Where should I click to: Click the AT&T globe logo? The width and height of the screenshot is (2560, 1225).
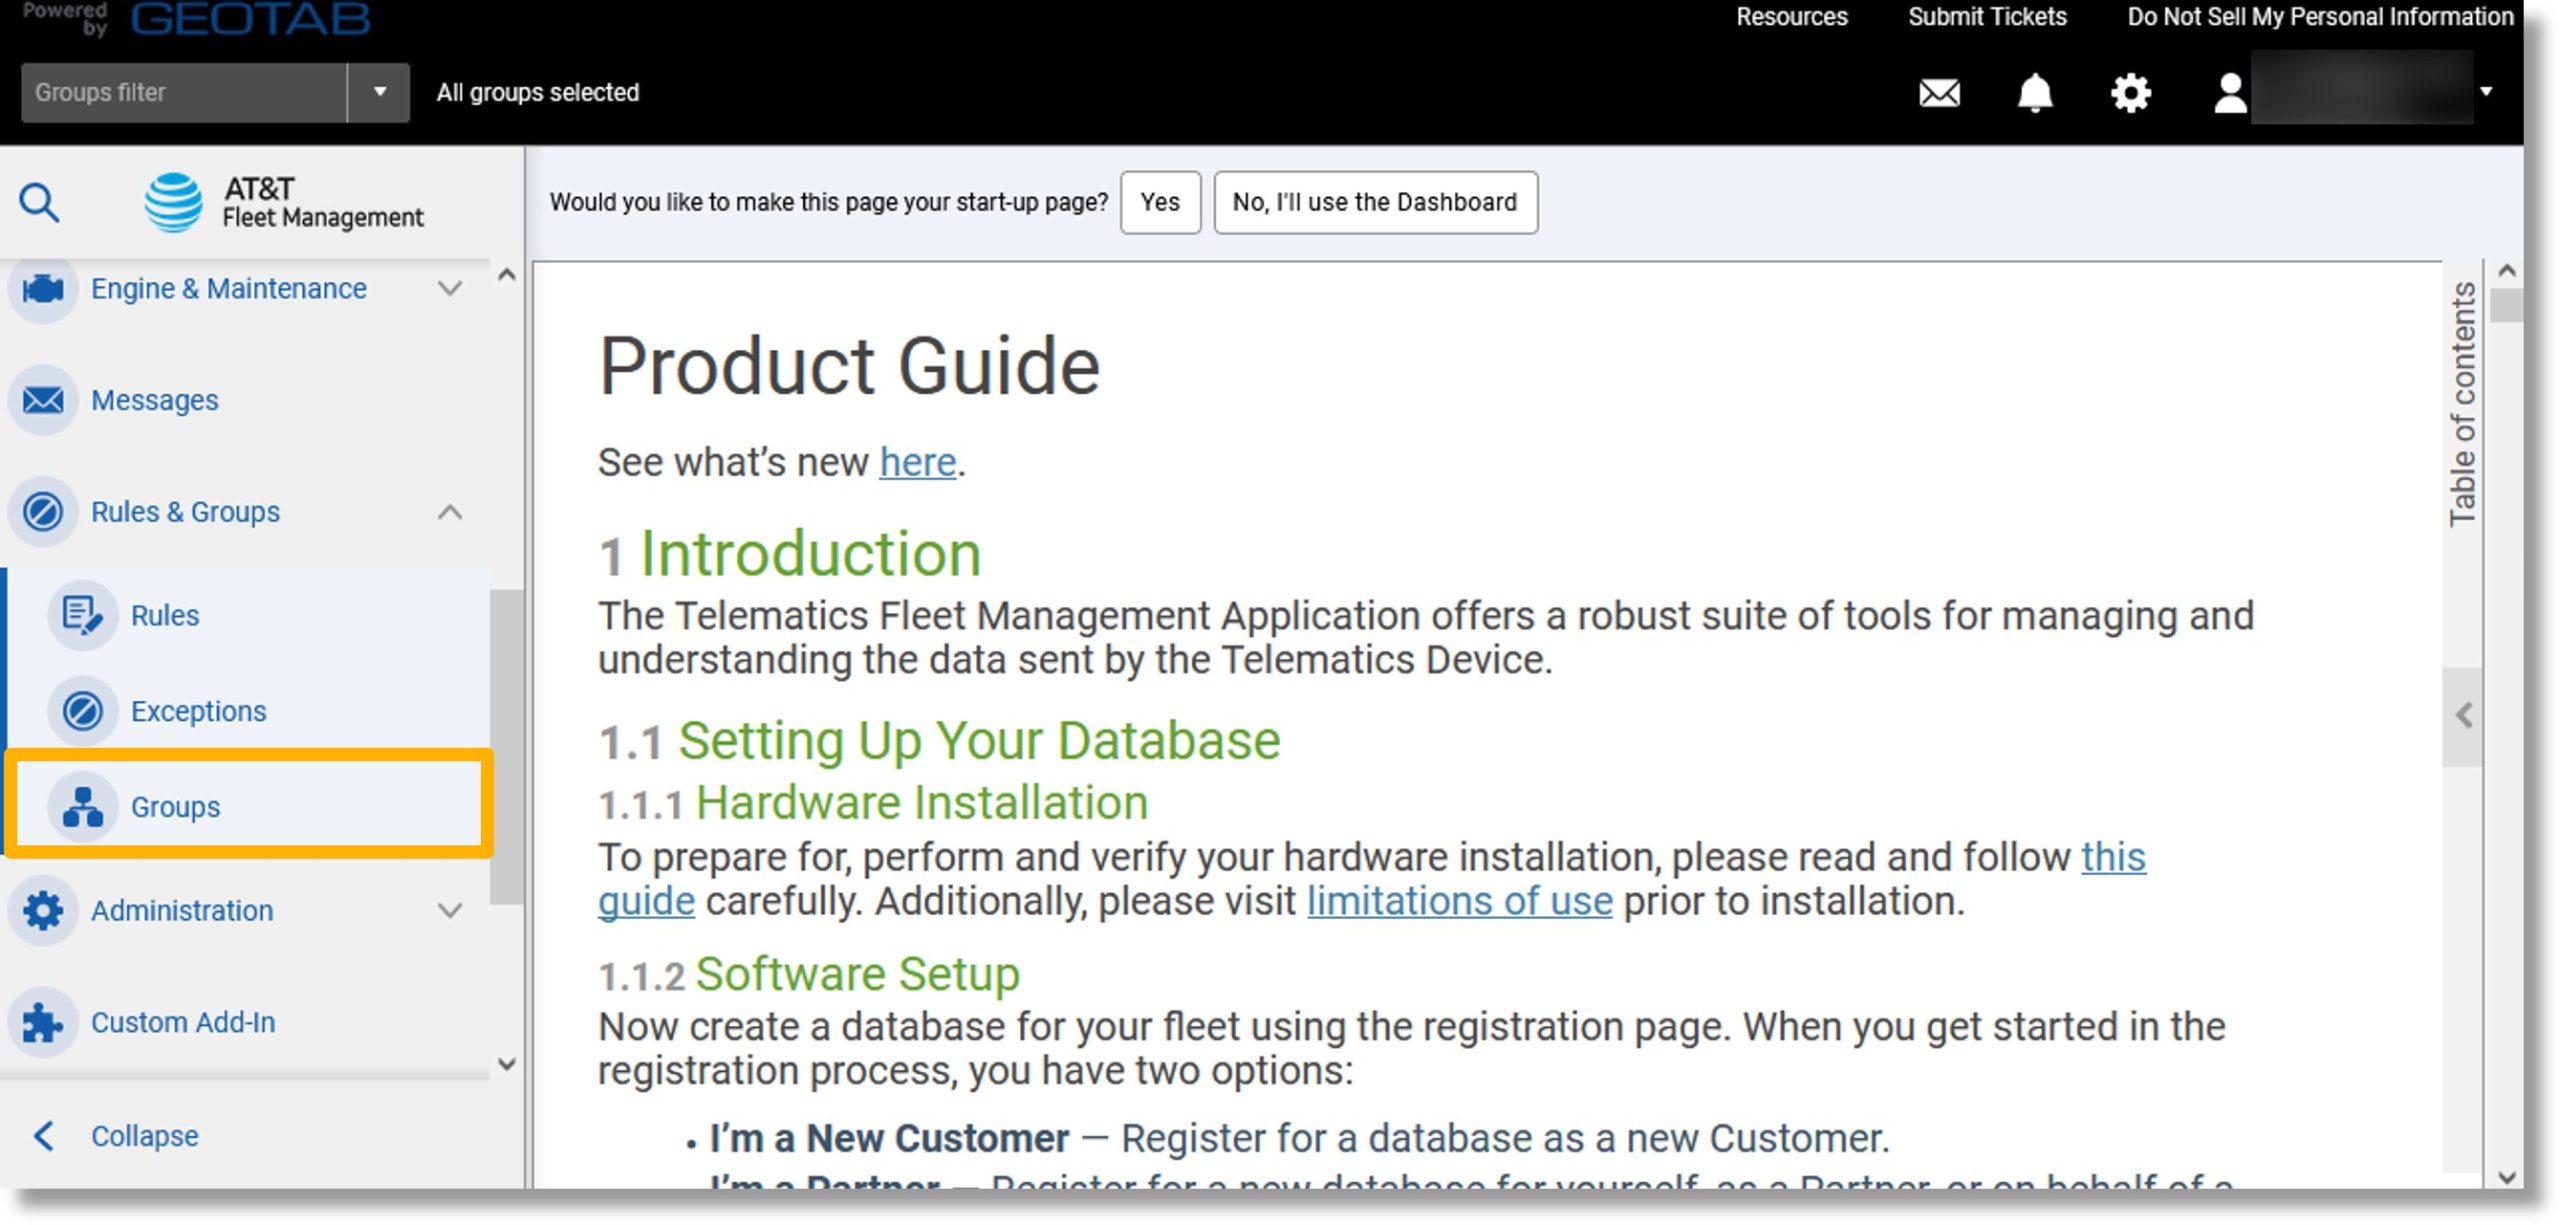[174, 203]
